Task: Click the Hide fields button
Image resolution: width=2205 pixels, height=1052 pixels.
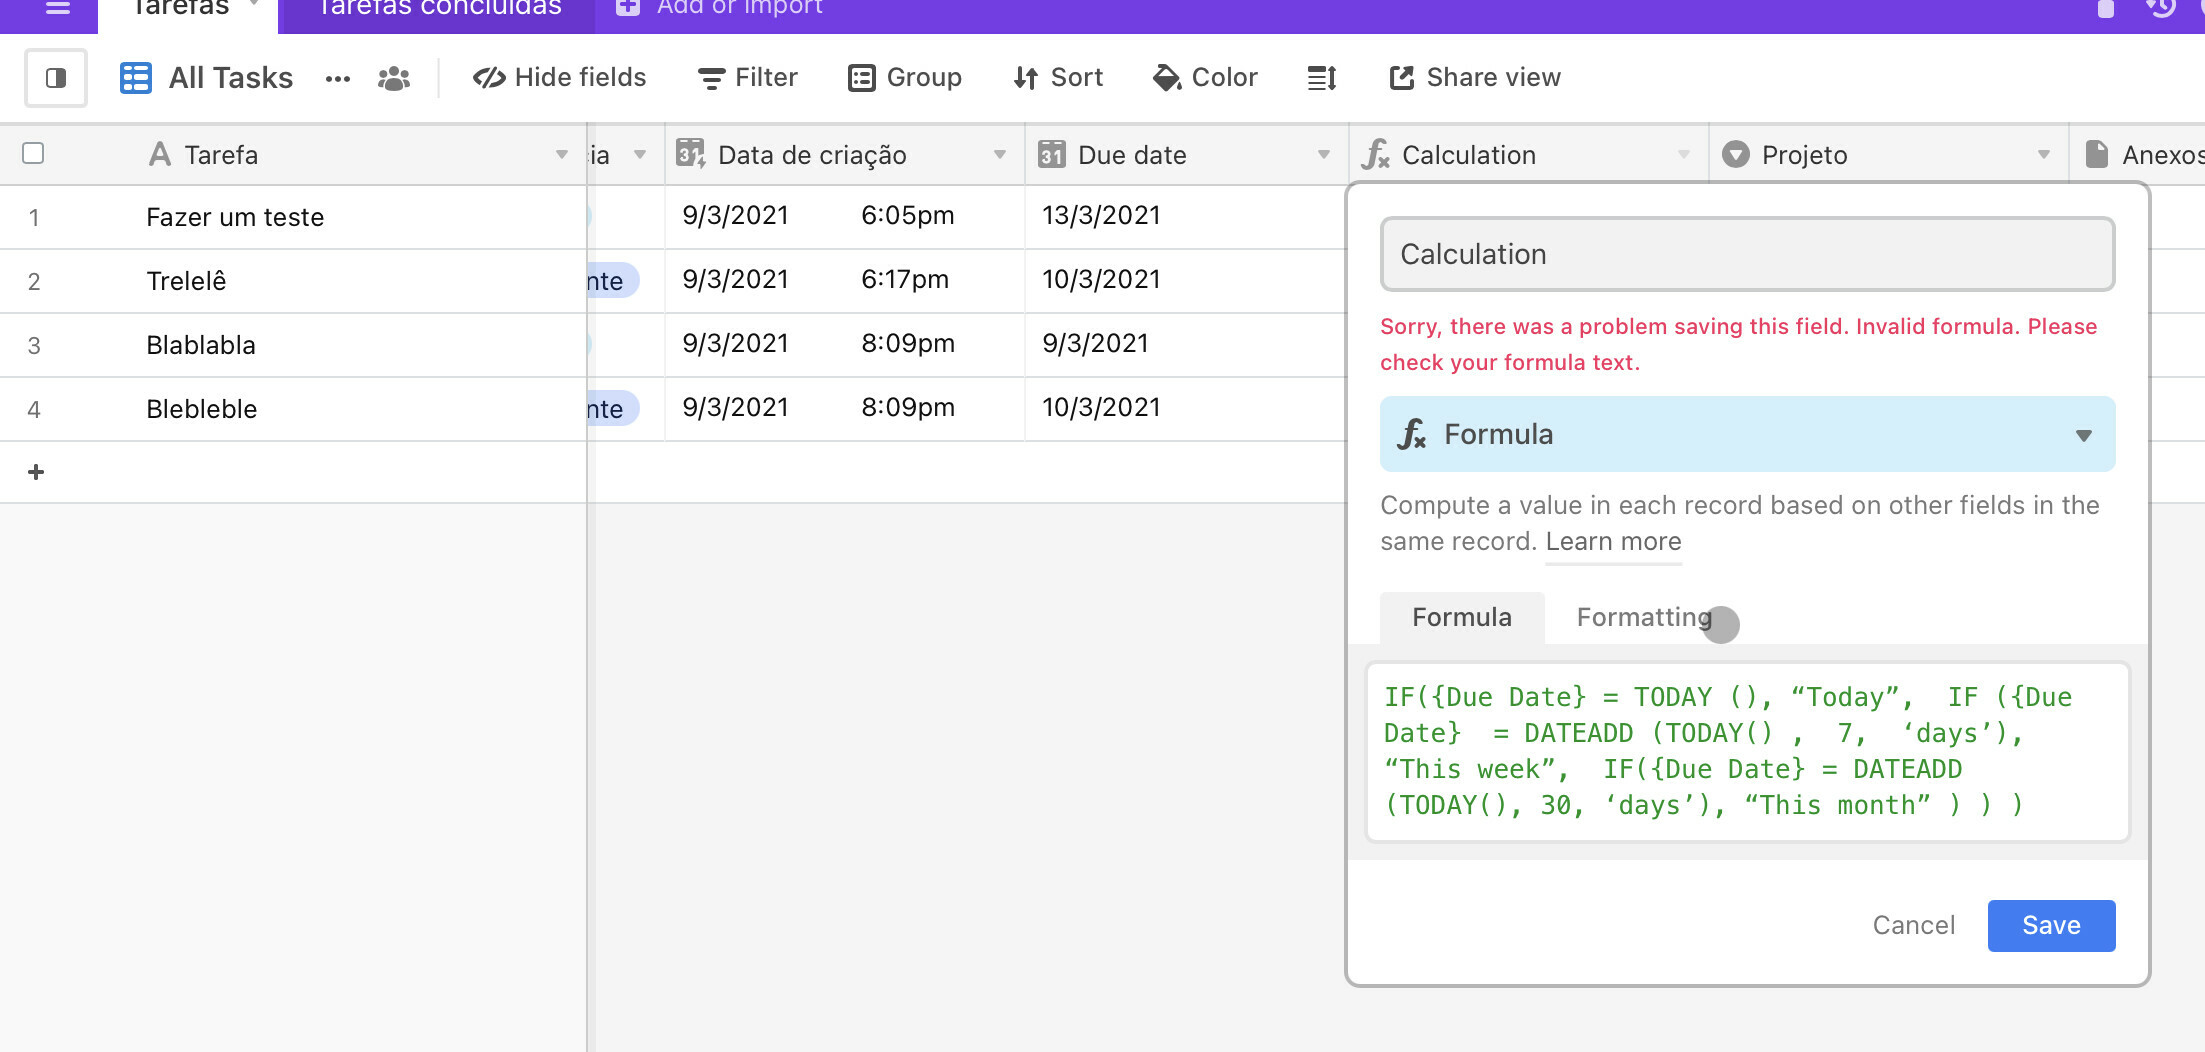Action: coord(560,77)
